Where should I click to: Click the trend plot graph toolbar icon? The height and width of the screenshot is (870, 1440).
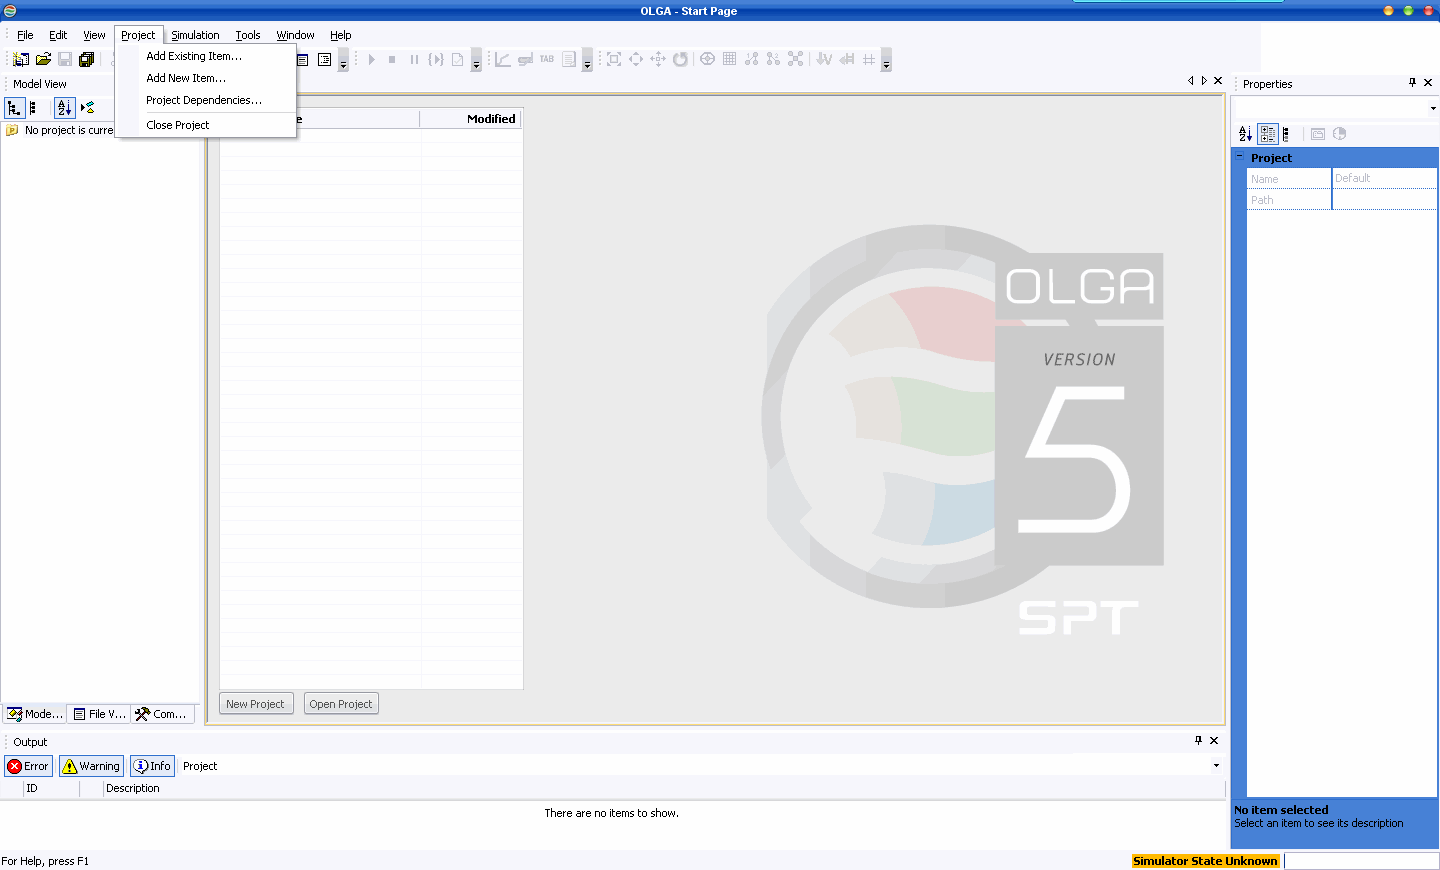click(x=503, y=60)
